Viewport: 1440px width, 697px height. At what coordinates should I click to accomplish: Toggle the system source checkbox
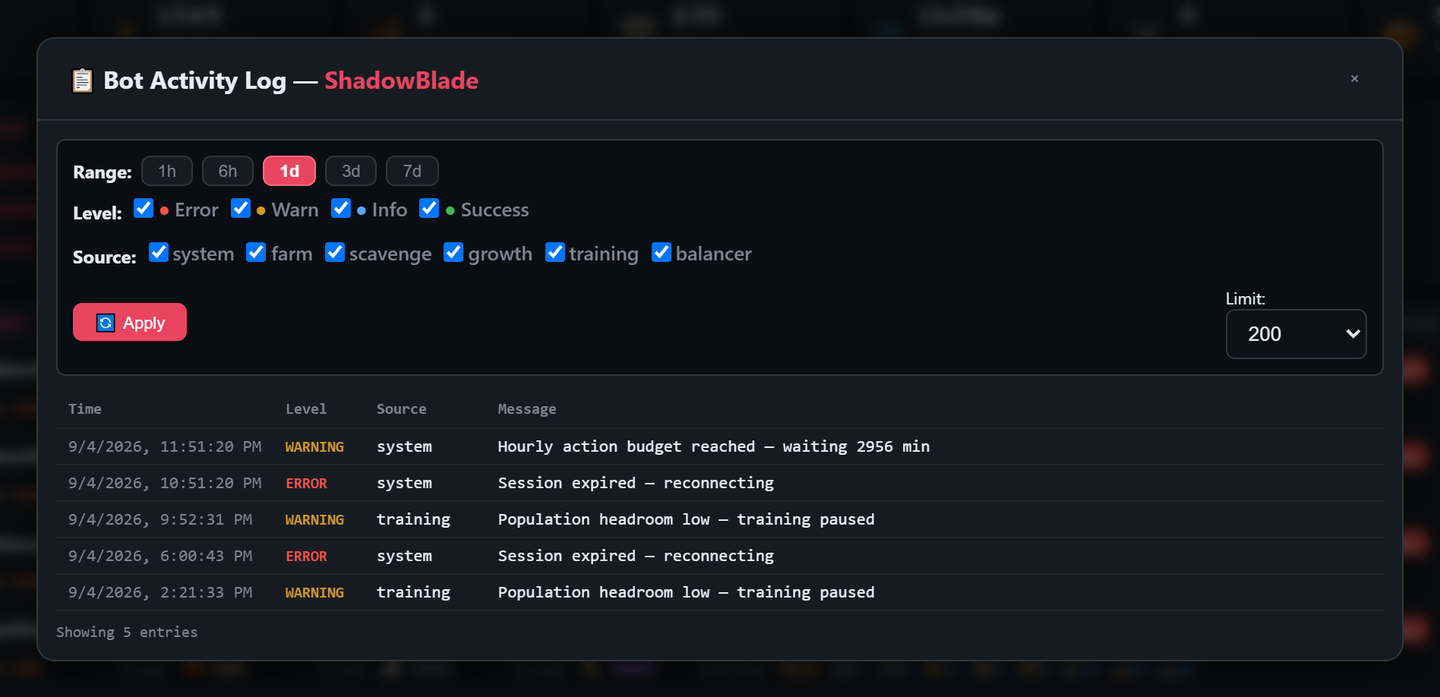point(159,252)
